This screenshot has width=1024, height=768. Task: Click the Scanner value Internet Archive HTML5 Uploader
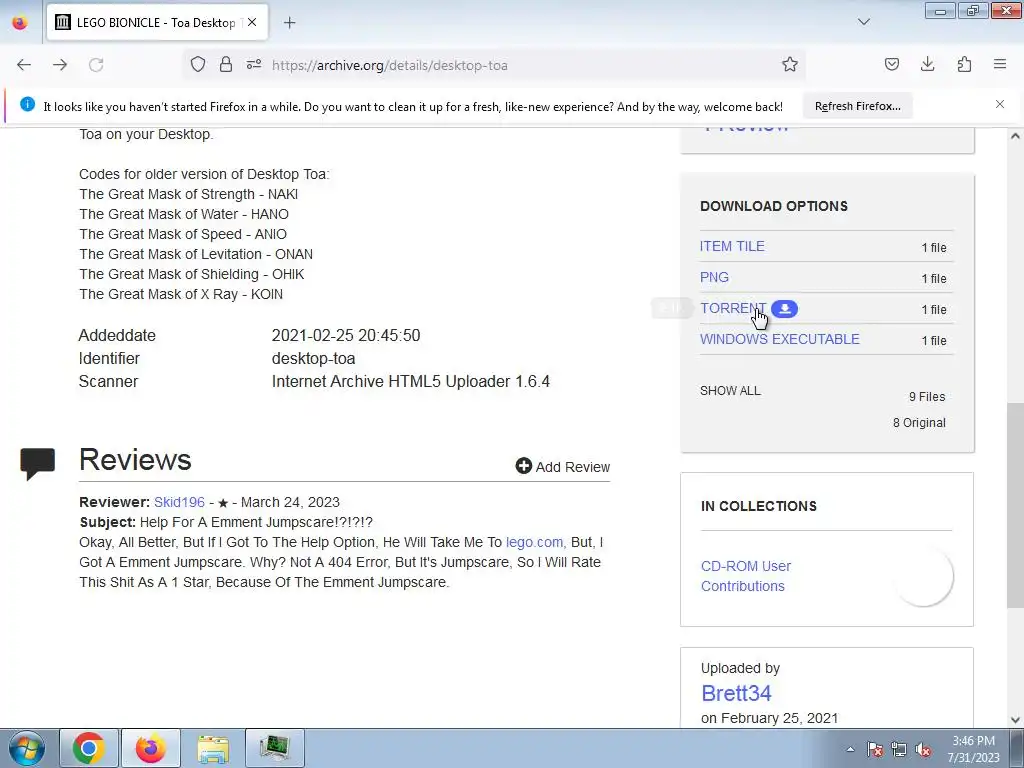click(411, 381)
